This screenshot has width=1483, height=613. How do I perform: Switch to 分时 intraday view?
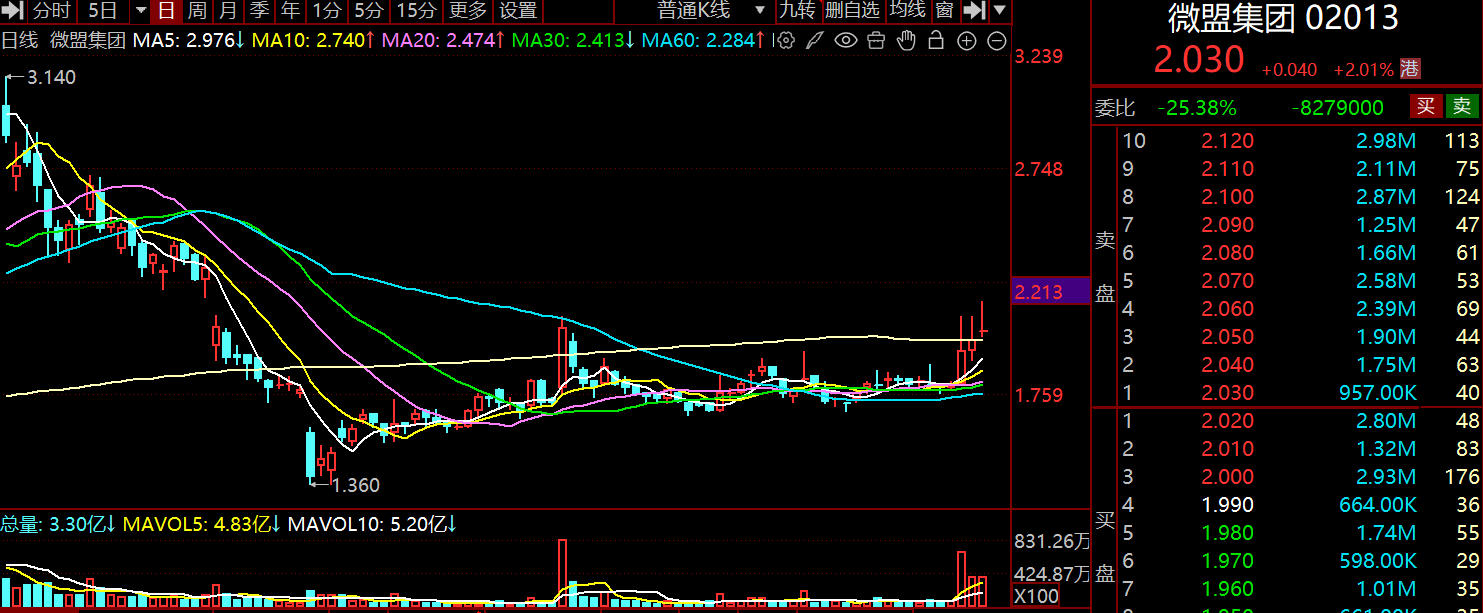[52, 11]
